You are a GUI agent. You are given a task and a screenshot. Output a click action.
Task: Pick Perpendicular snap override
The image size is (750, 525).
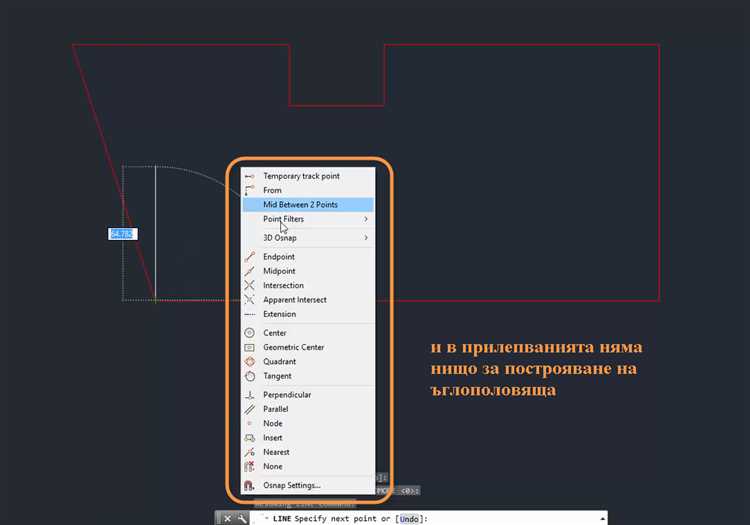point(308,395)
